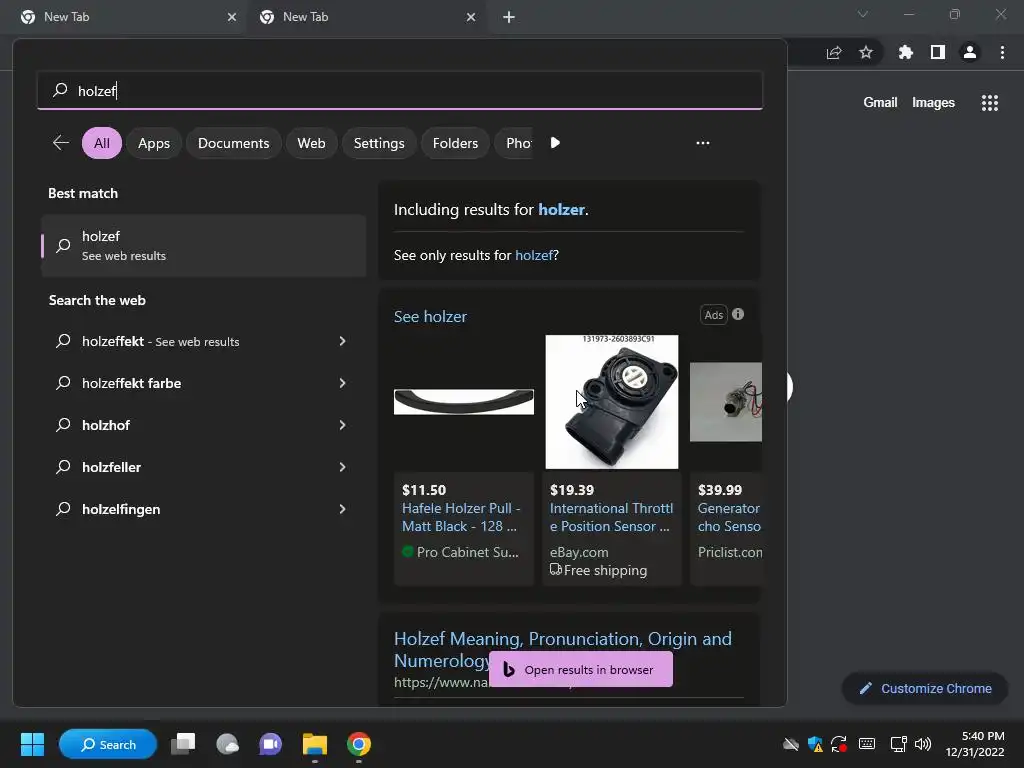Open International Throttle Position Sensor link

coord(611,517)
